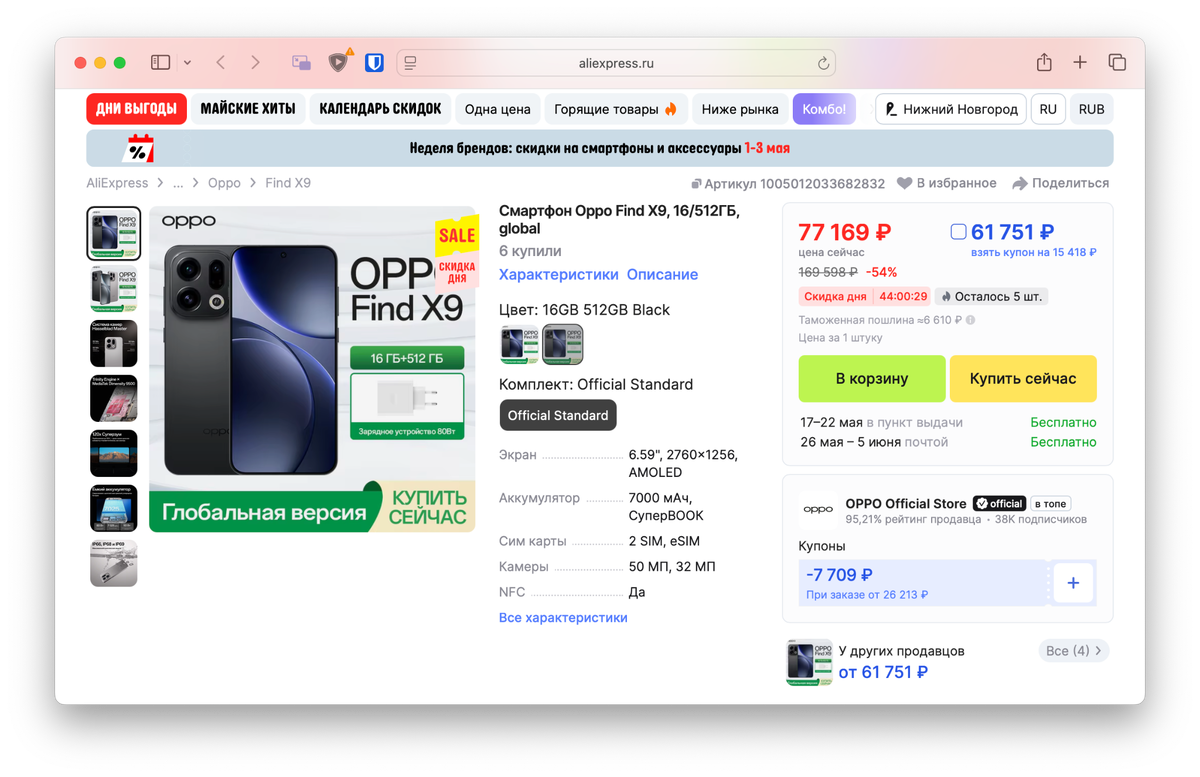Open the Неделя брендов banner
Image resolution: width=1200 pixels, height=777 pixels.
(x=600, y=148)
